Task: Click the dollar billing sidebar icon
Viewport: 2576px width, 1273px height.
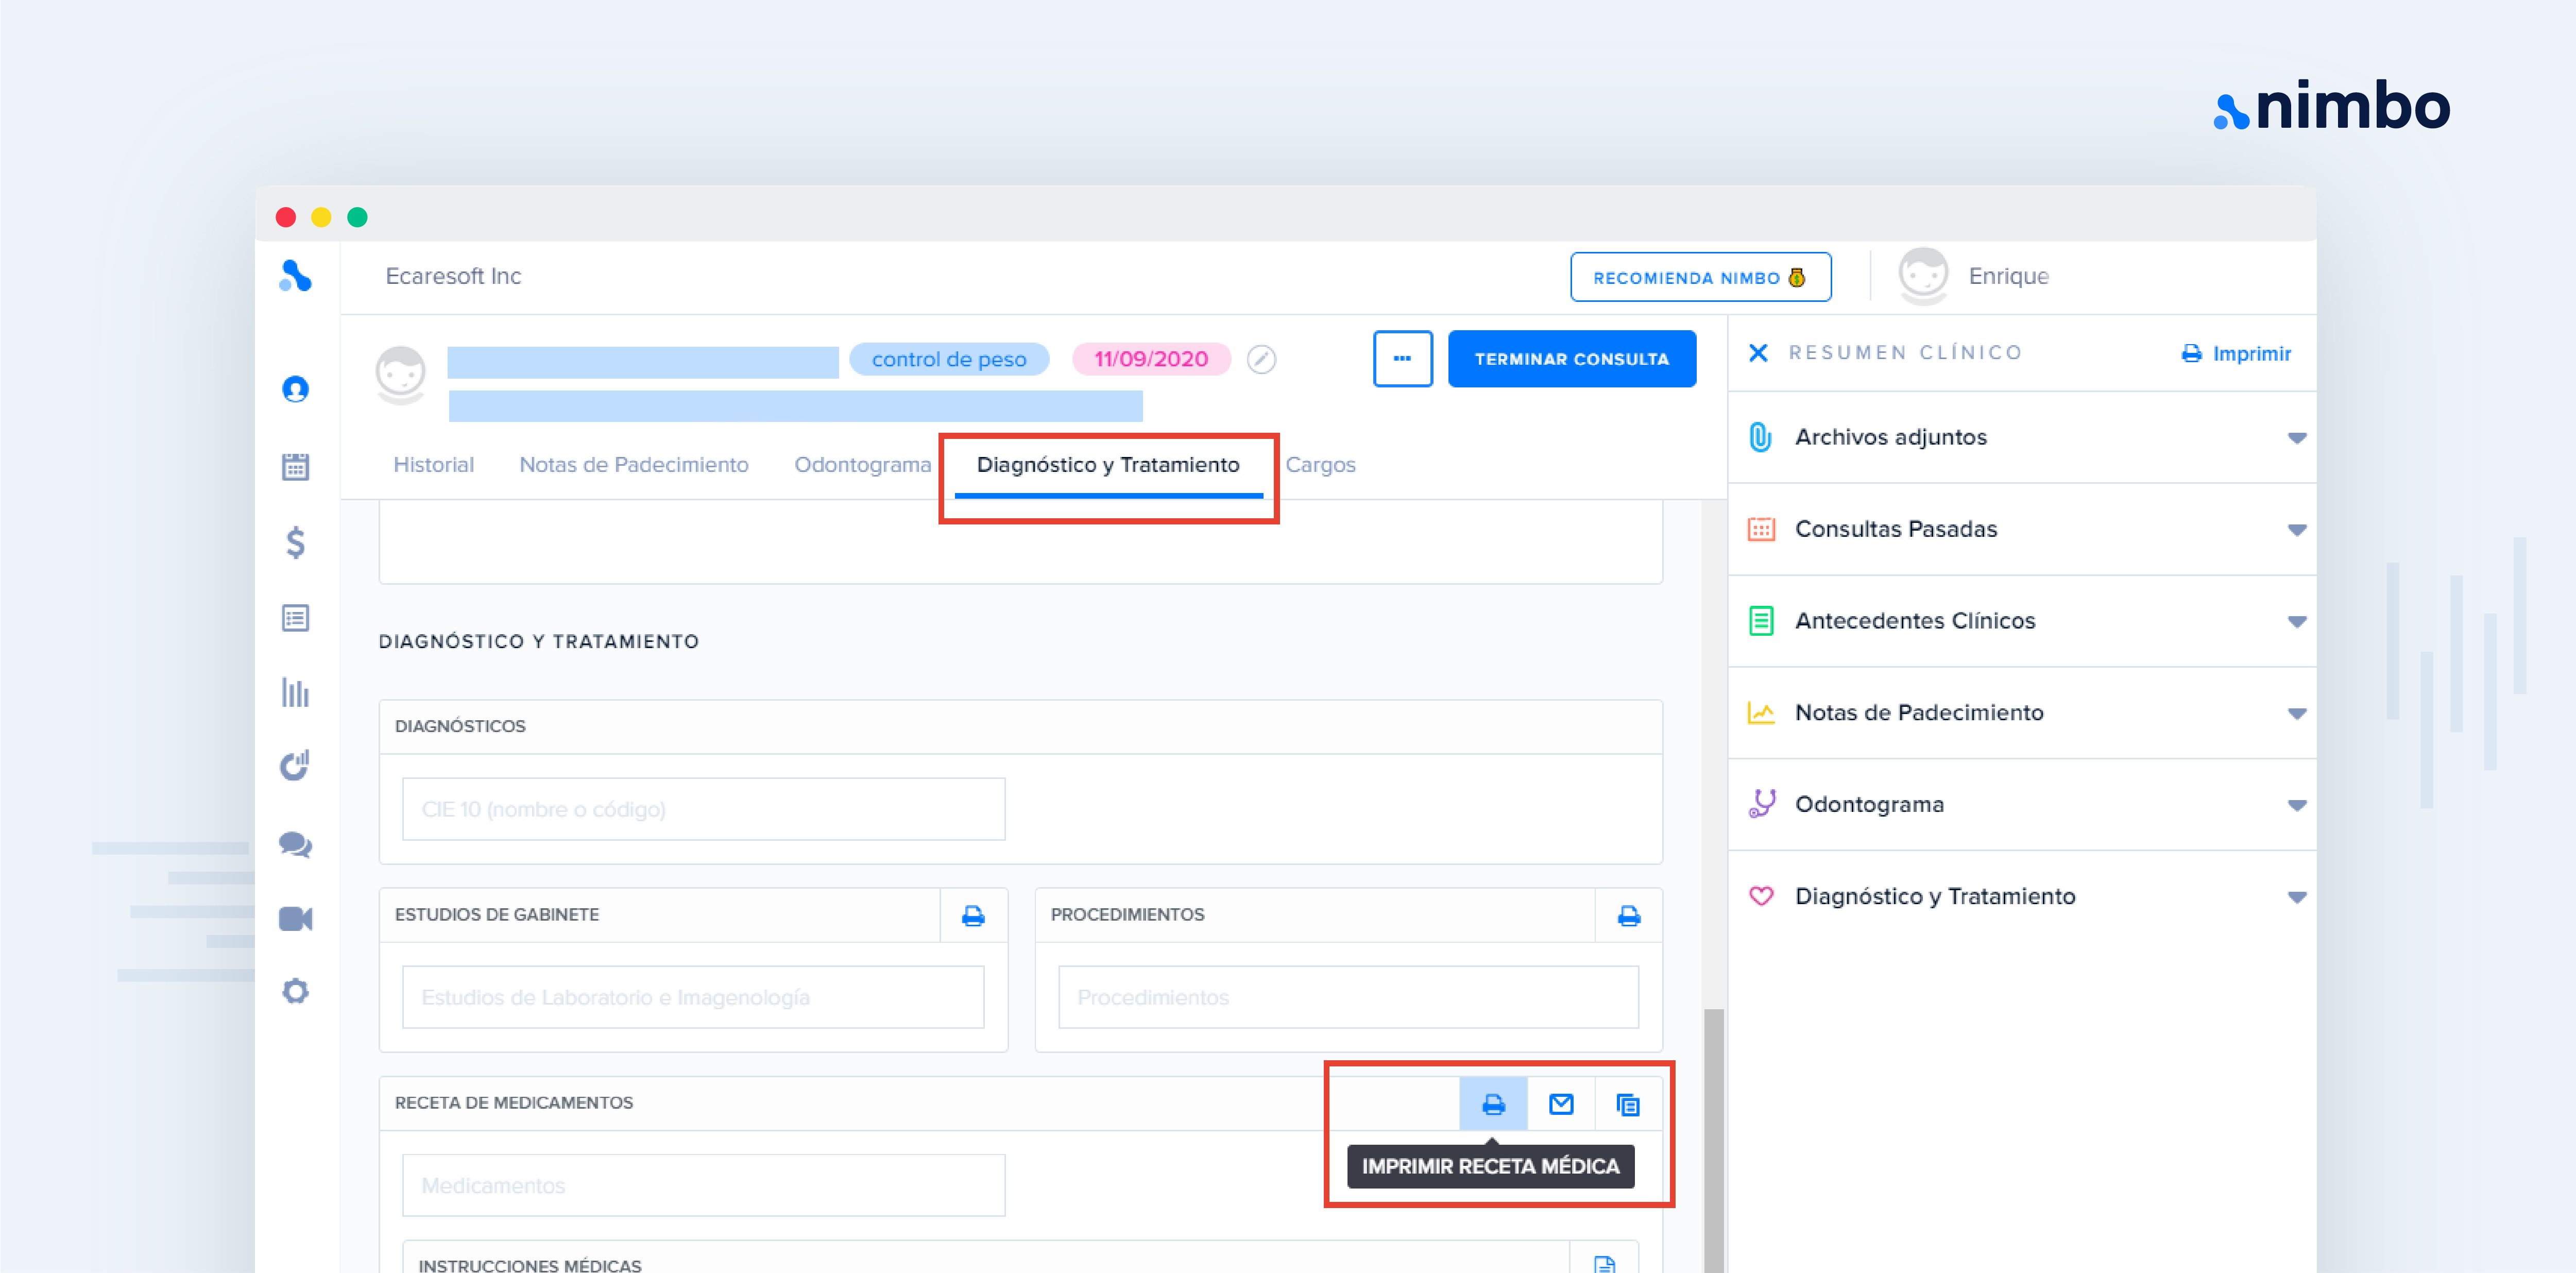Action: 295,542
